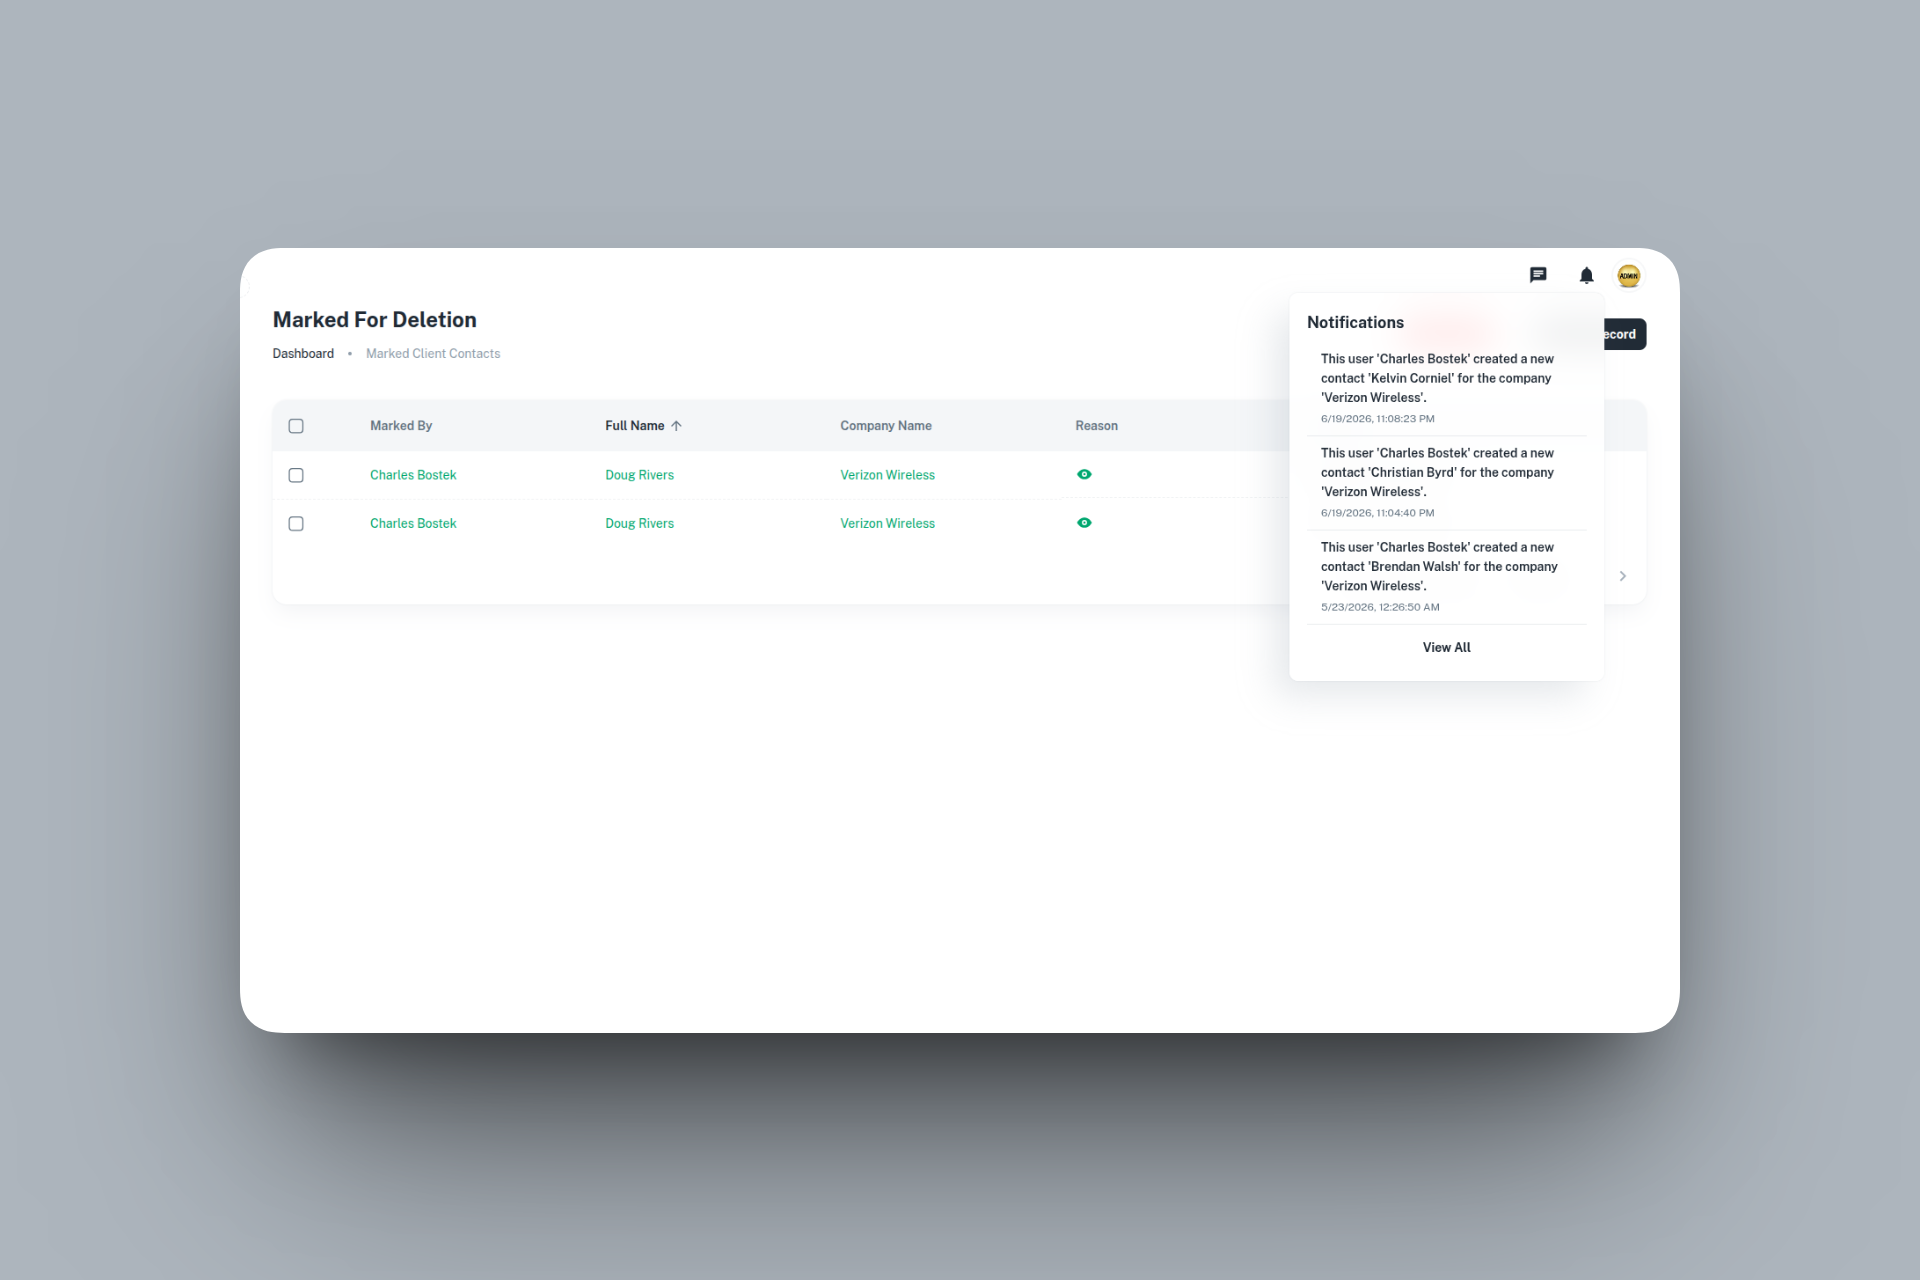
Task: Open Charles Bostek link in first row
Action: coord(413,475)
